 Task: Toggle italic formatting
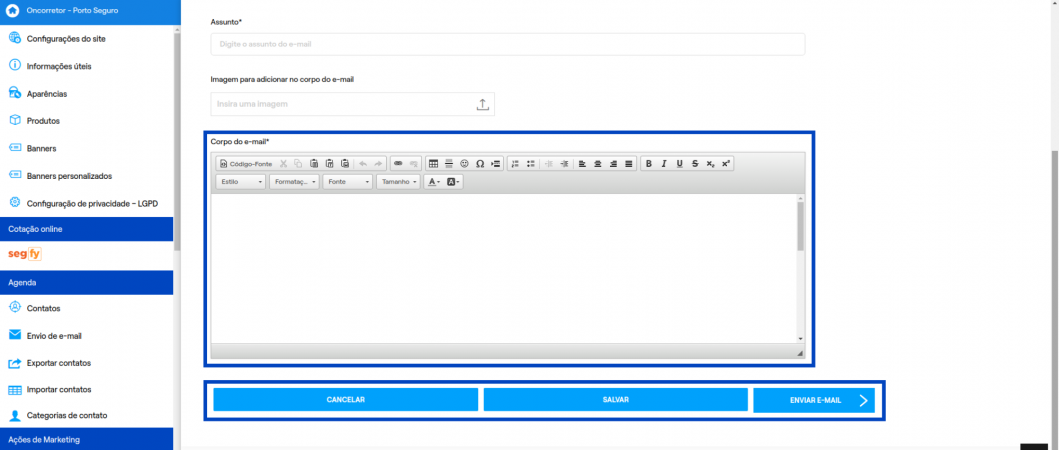pyautogui.click(x=664, y=164)
